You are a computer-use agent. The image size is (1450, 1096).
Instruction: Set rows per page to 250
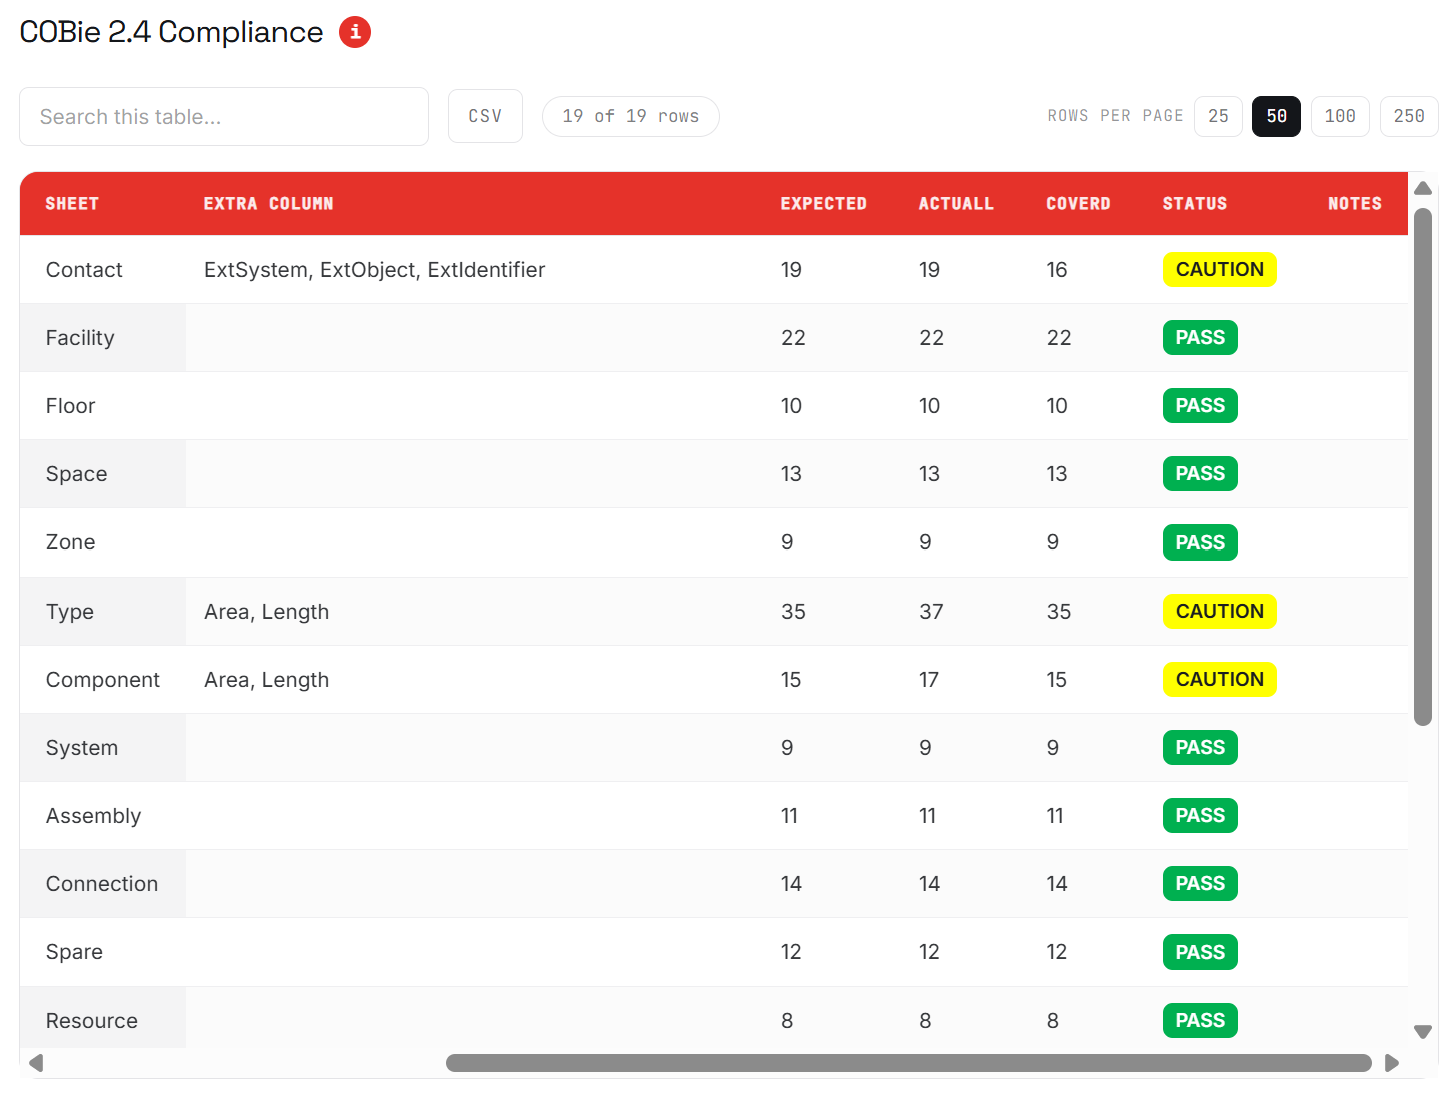pos(1409,116)
